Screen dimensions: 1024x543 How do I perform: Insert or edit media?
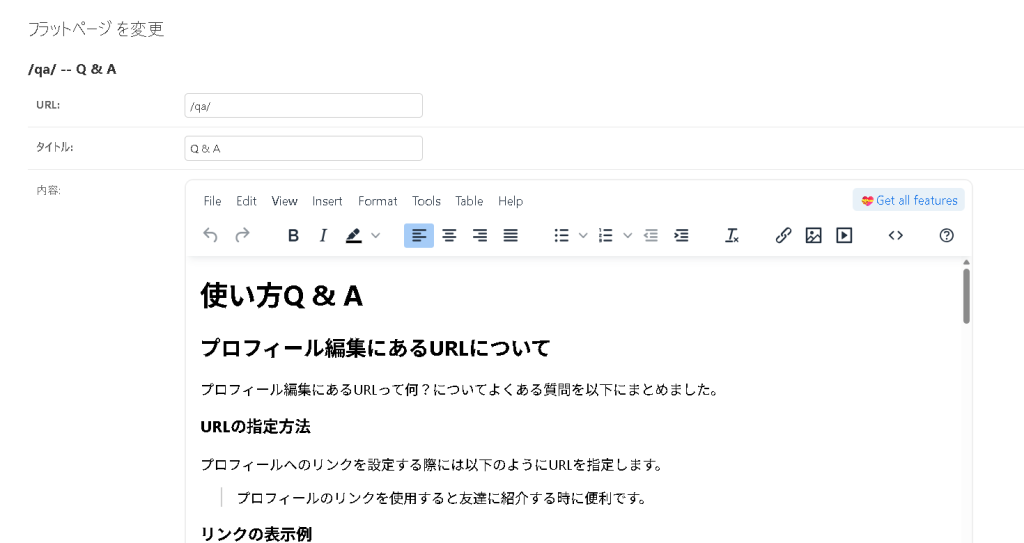pos(844,235)
